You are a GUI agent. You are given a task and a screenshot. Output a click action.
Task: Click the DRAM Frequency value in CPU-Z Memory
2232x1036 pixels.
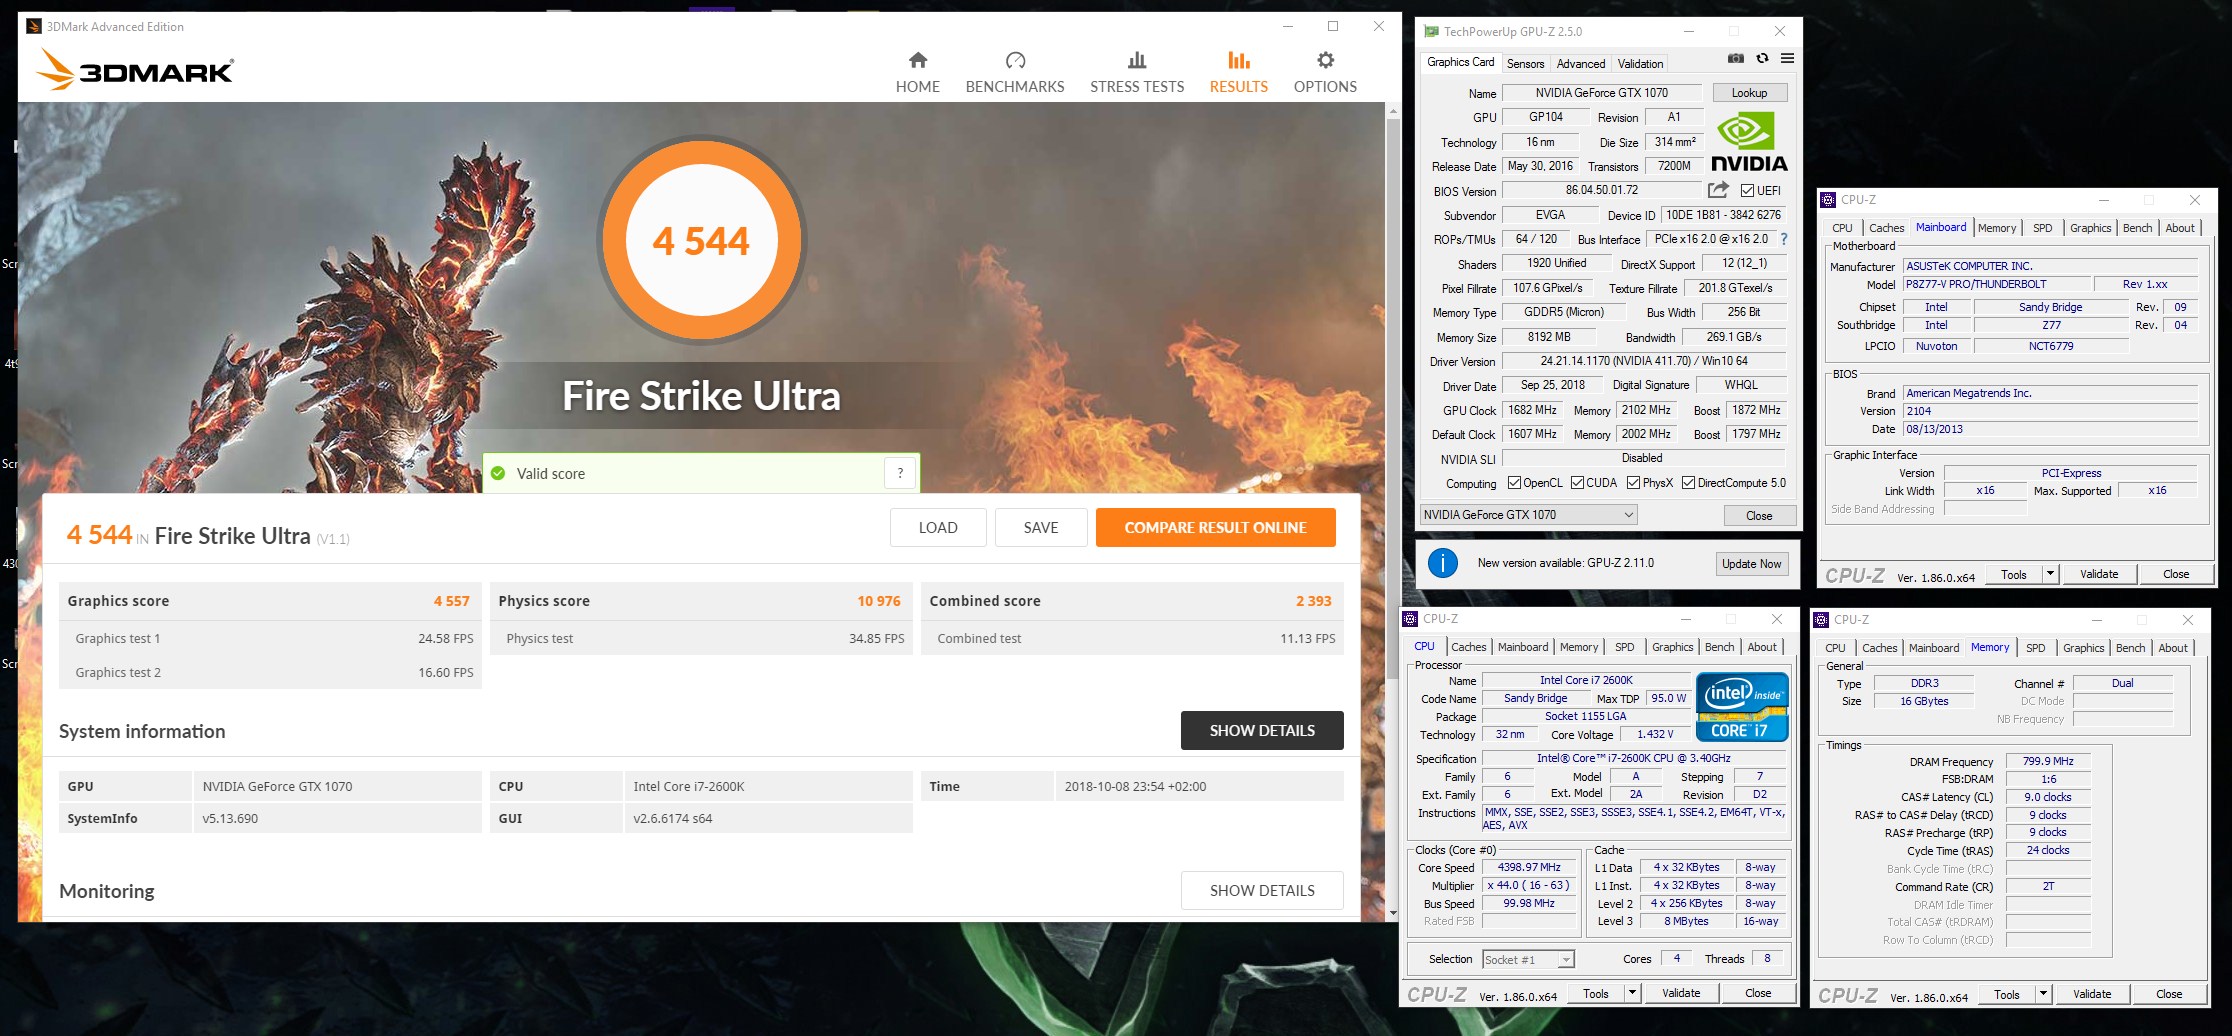pyautogui.click(x=2048, y=761)
